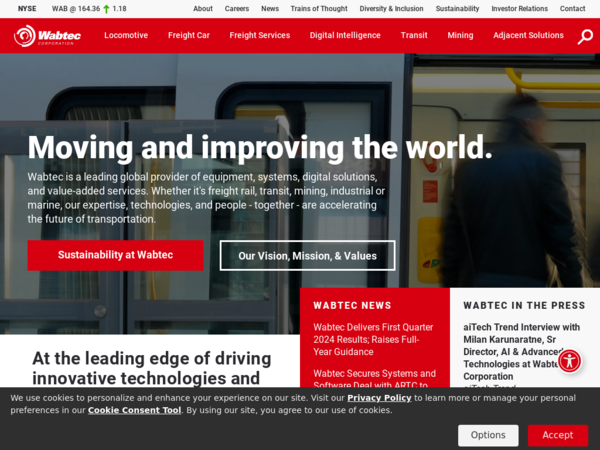Click the Wabtec logo in the header
Screen dimensions: 600x450
tap(47, 36)
